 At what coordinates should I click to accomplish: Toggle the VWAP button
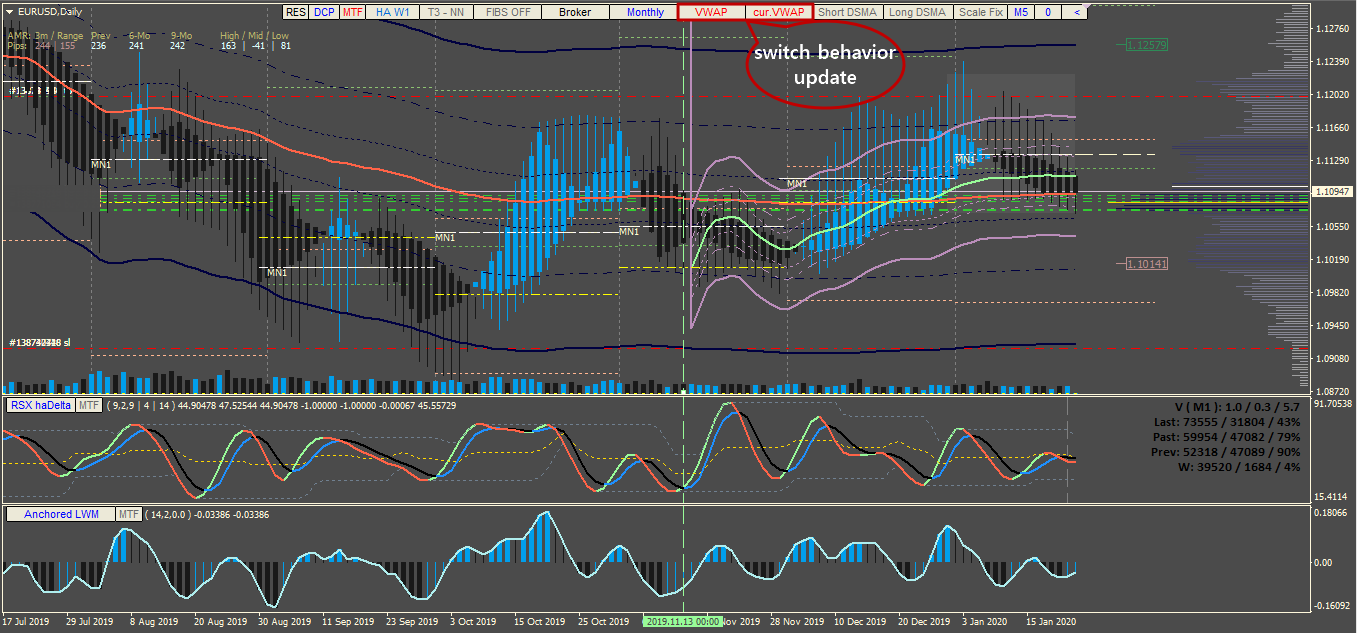click(711, 12)
